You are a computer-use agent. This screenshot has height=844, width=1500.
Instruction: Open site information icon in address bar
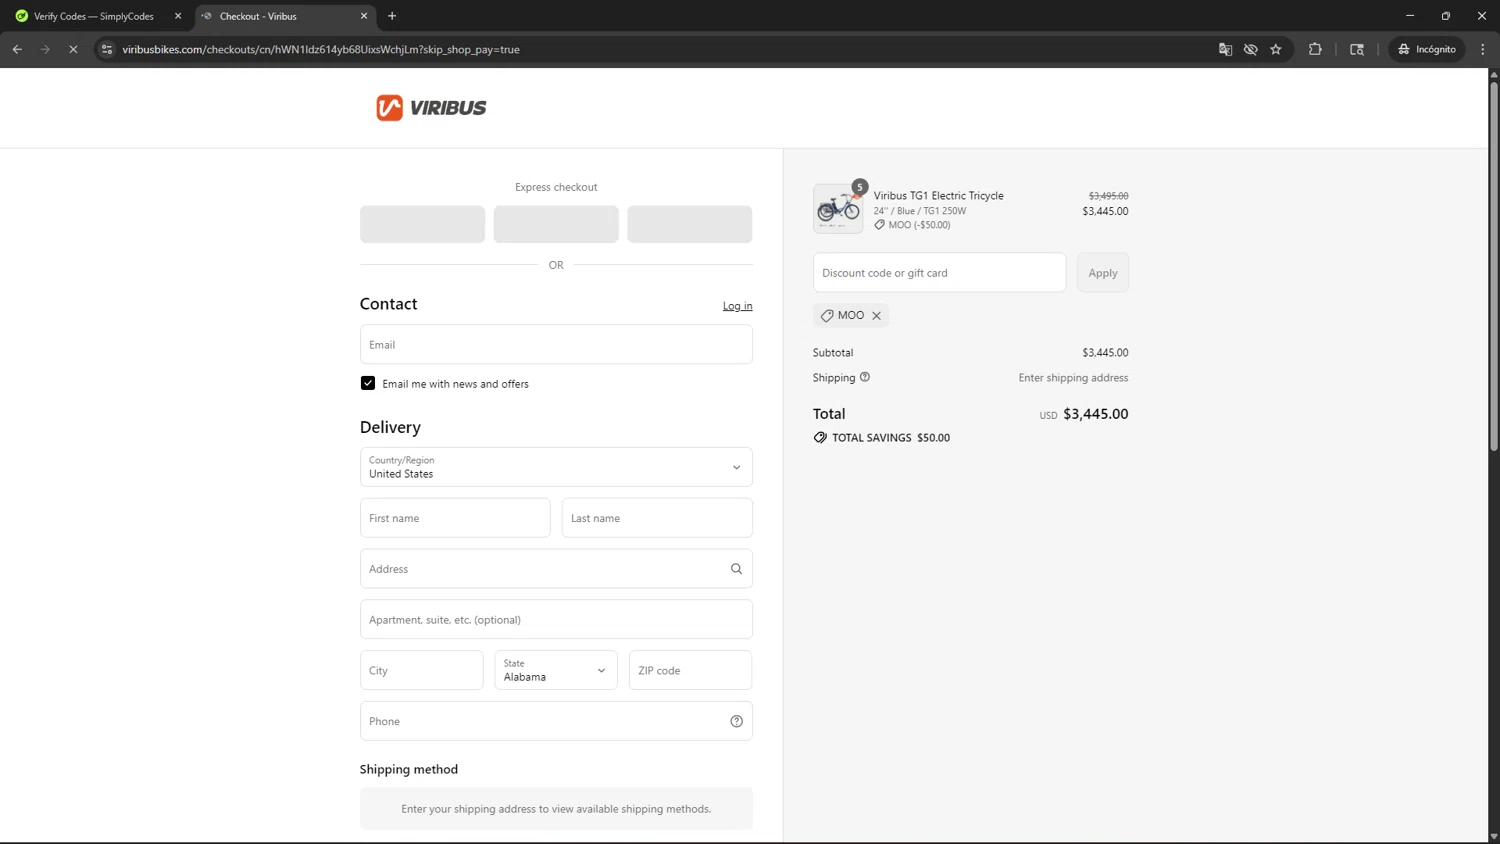point(107,49)
